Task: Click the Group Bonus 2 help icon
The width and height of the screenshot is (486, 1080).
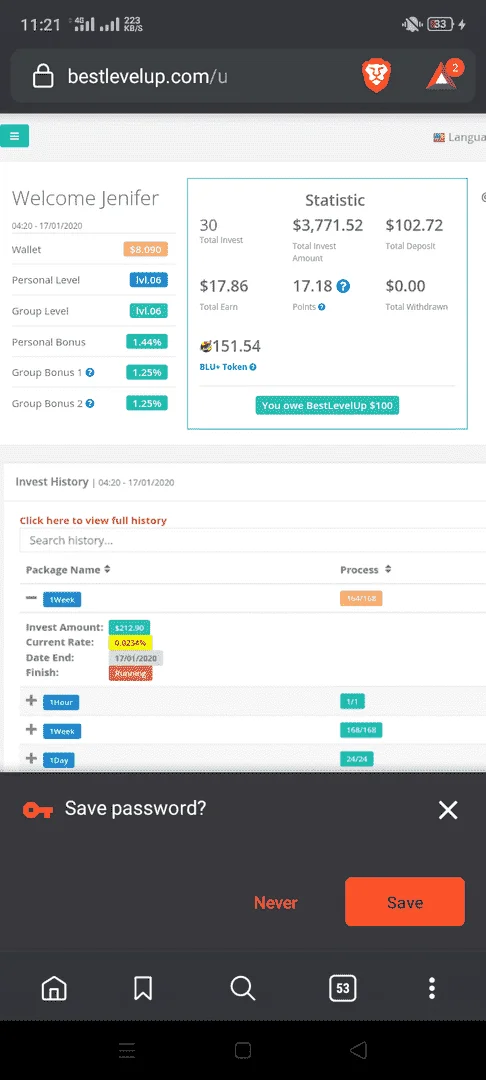Action: coord(89,404)
